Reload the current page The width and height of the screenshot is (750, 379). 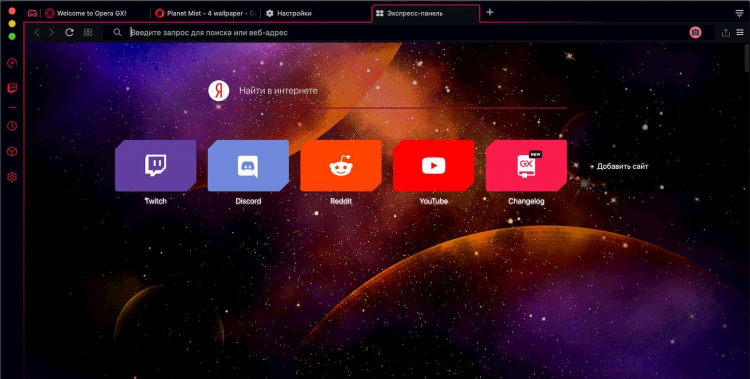coord(69,33)
